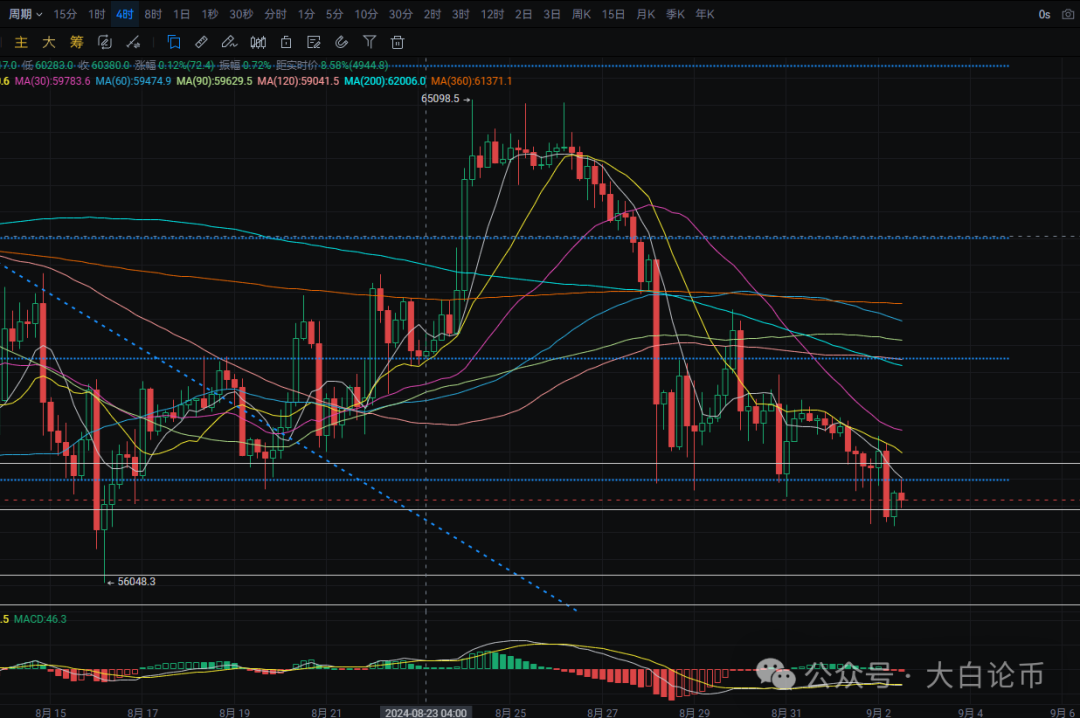Switch to the 8时 timeframe
1080x718 pixels.
click(153, 14)
